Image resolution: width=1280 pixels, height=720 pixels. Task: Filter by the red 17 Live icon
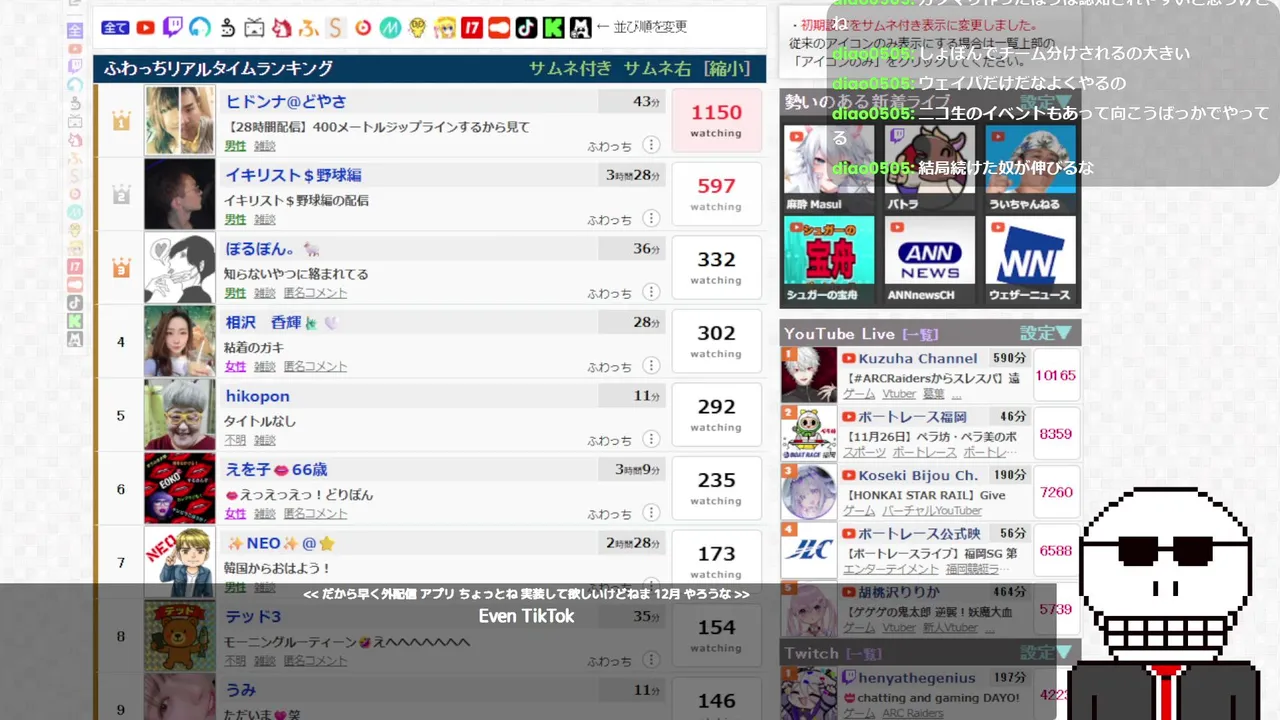(x=472, y=28)
